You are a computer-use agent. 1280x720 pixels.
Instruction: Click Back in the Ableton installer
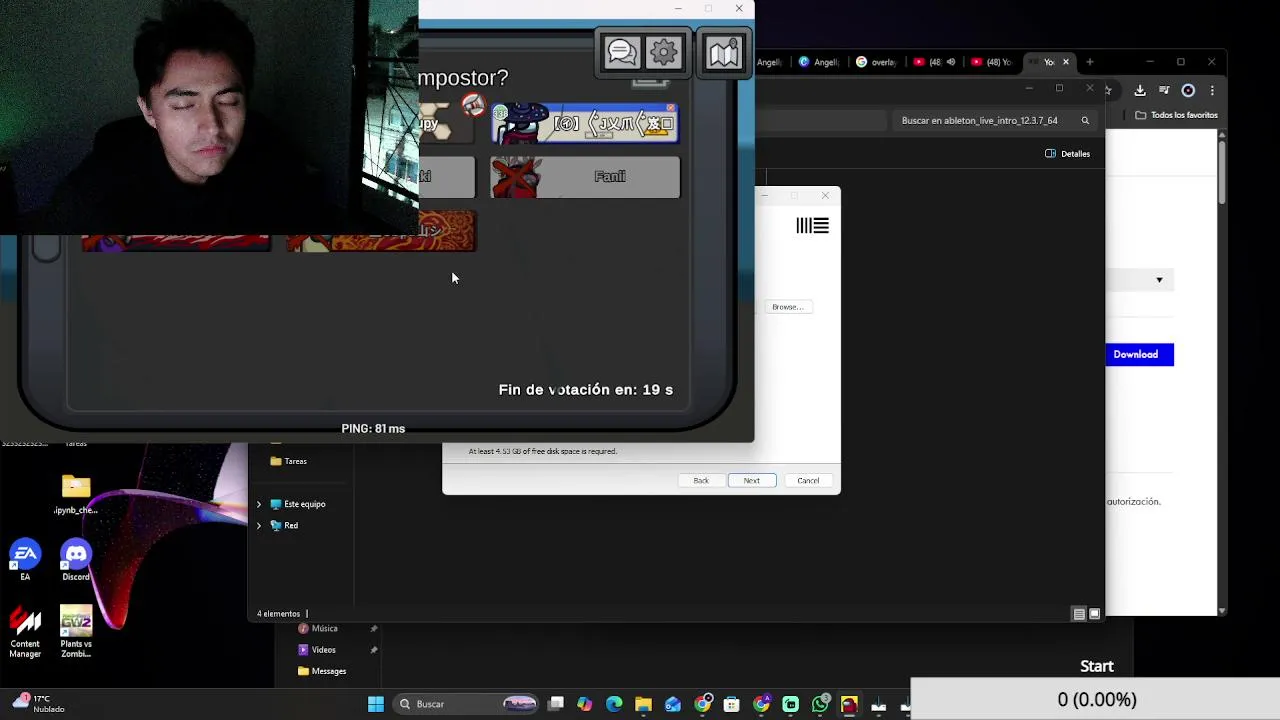701,481
